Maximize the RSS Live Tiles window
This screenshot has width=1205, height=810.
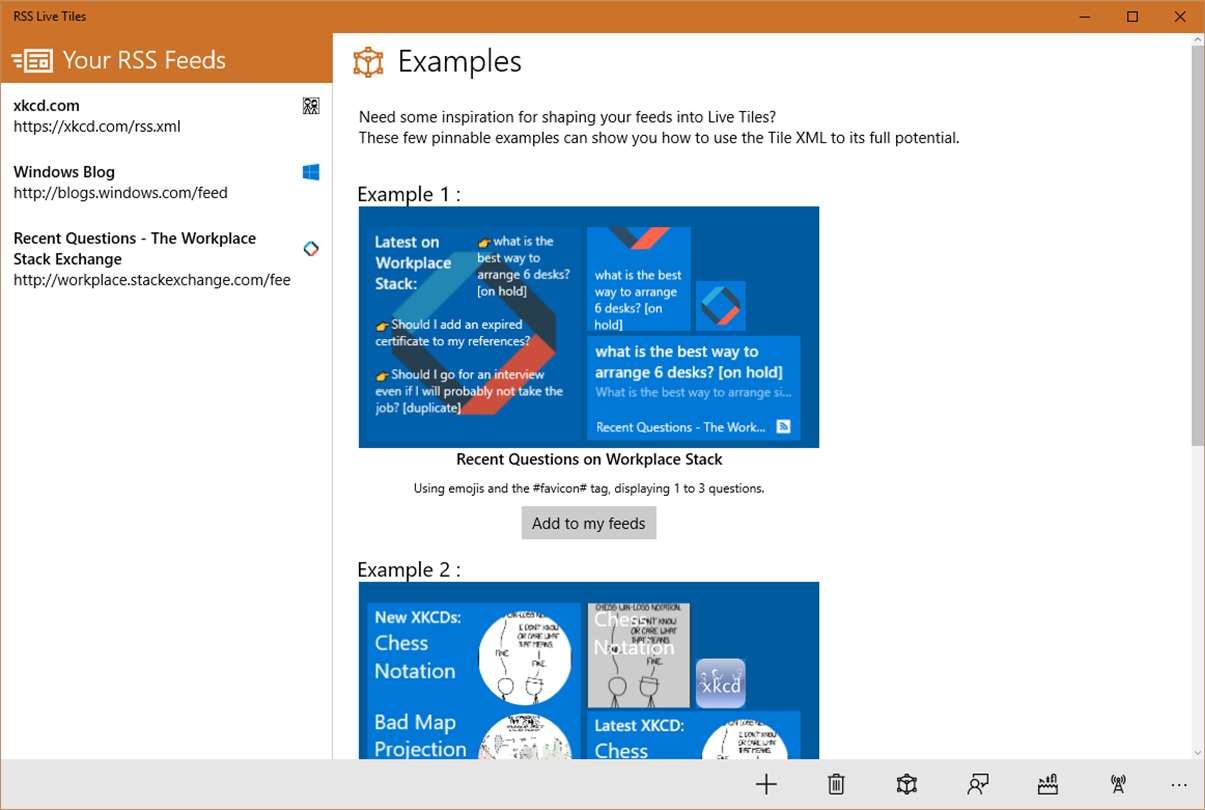coord(1132,16)
